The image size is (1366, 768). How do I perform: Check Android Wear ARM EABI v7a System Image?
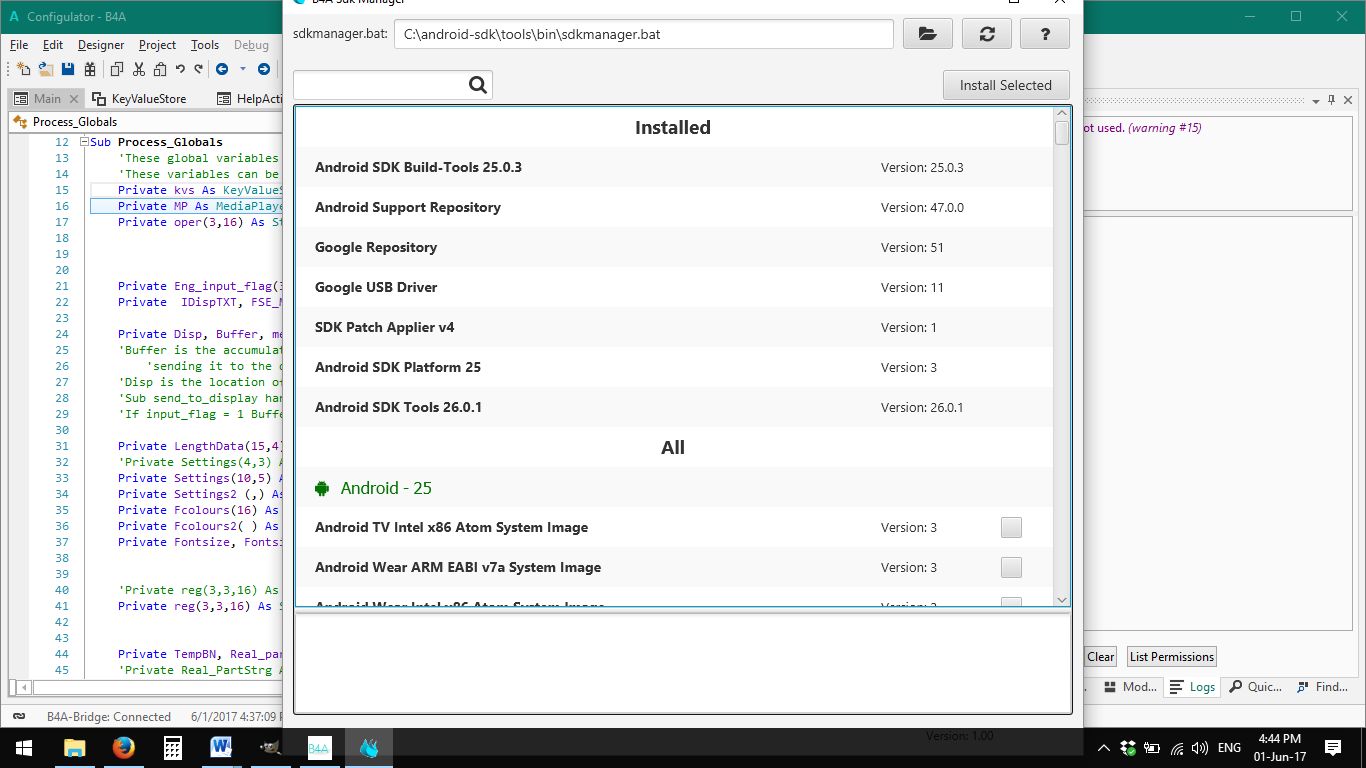tap(1011, 567)
